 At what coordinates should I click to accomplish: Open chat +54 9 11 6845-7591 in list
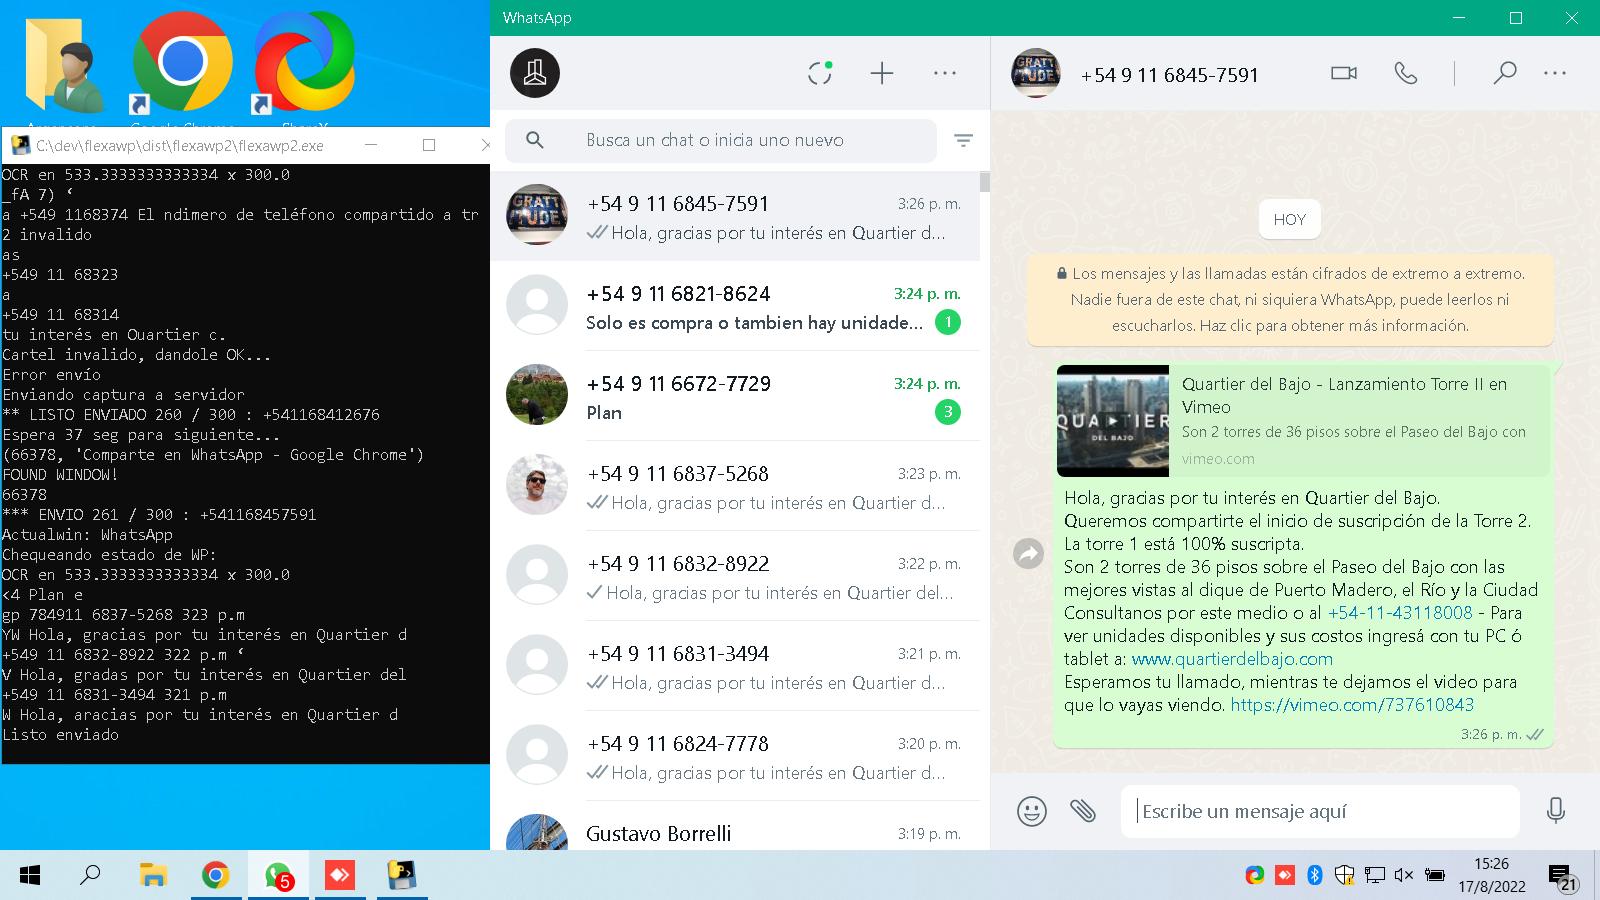click(x=735, y=216)
